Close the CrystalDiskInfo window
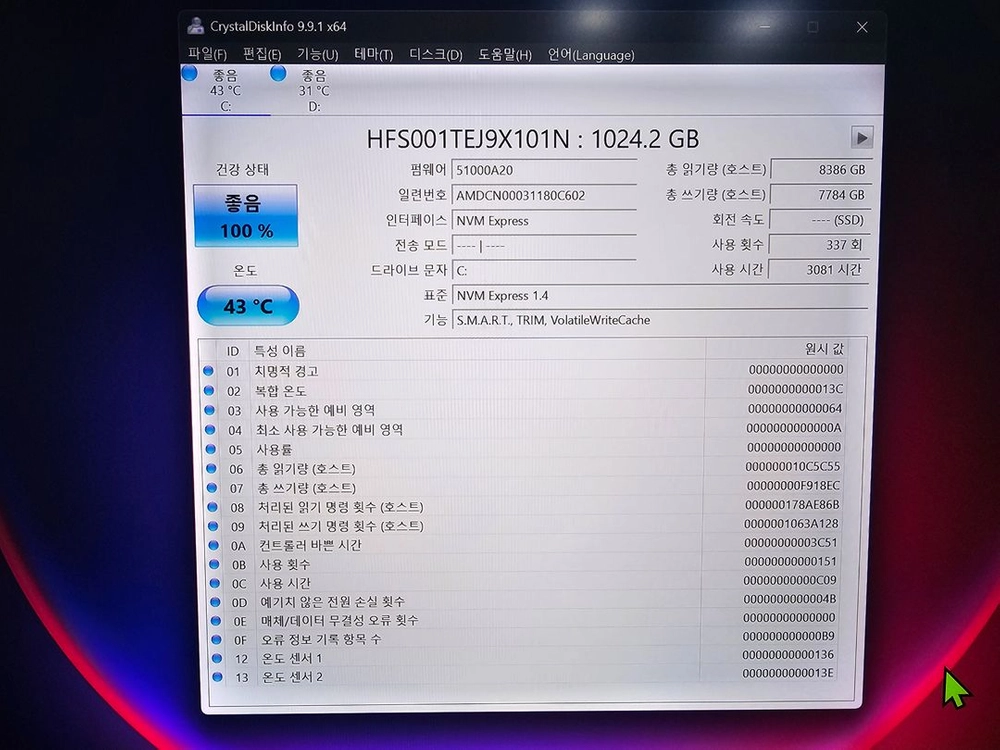The width and height of the screenshot is (1000, 750). [862, 27]
